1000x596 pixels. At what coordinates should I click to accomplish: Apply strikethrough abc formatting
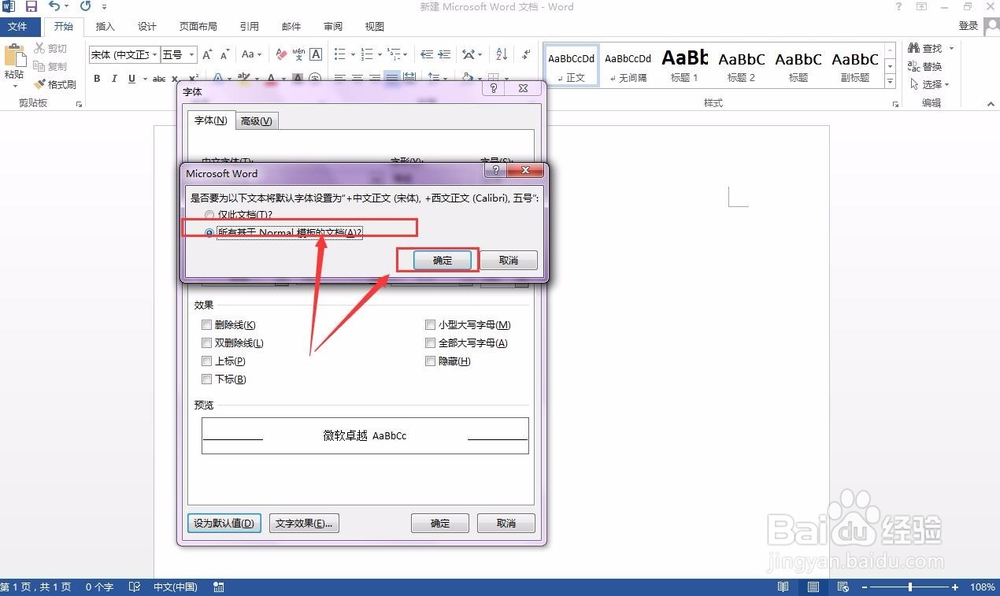click(159, 78)
